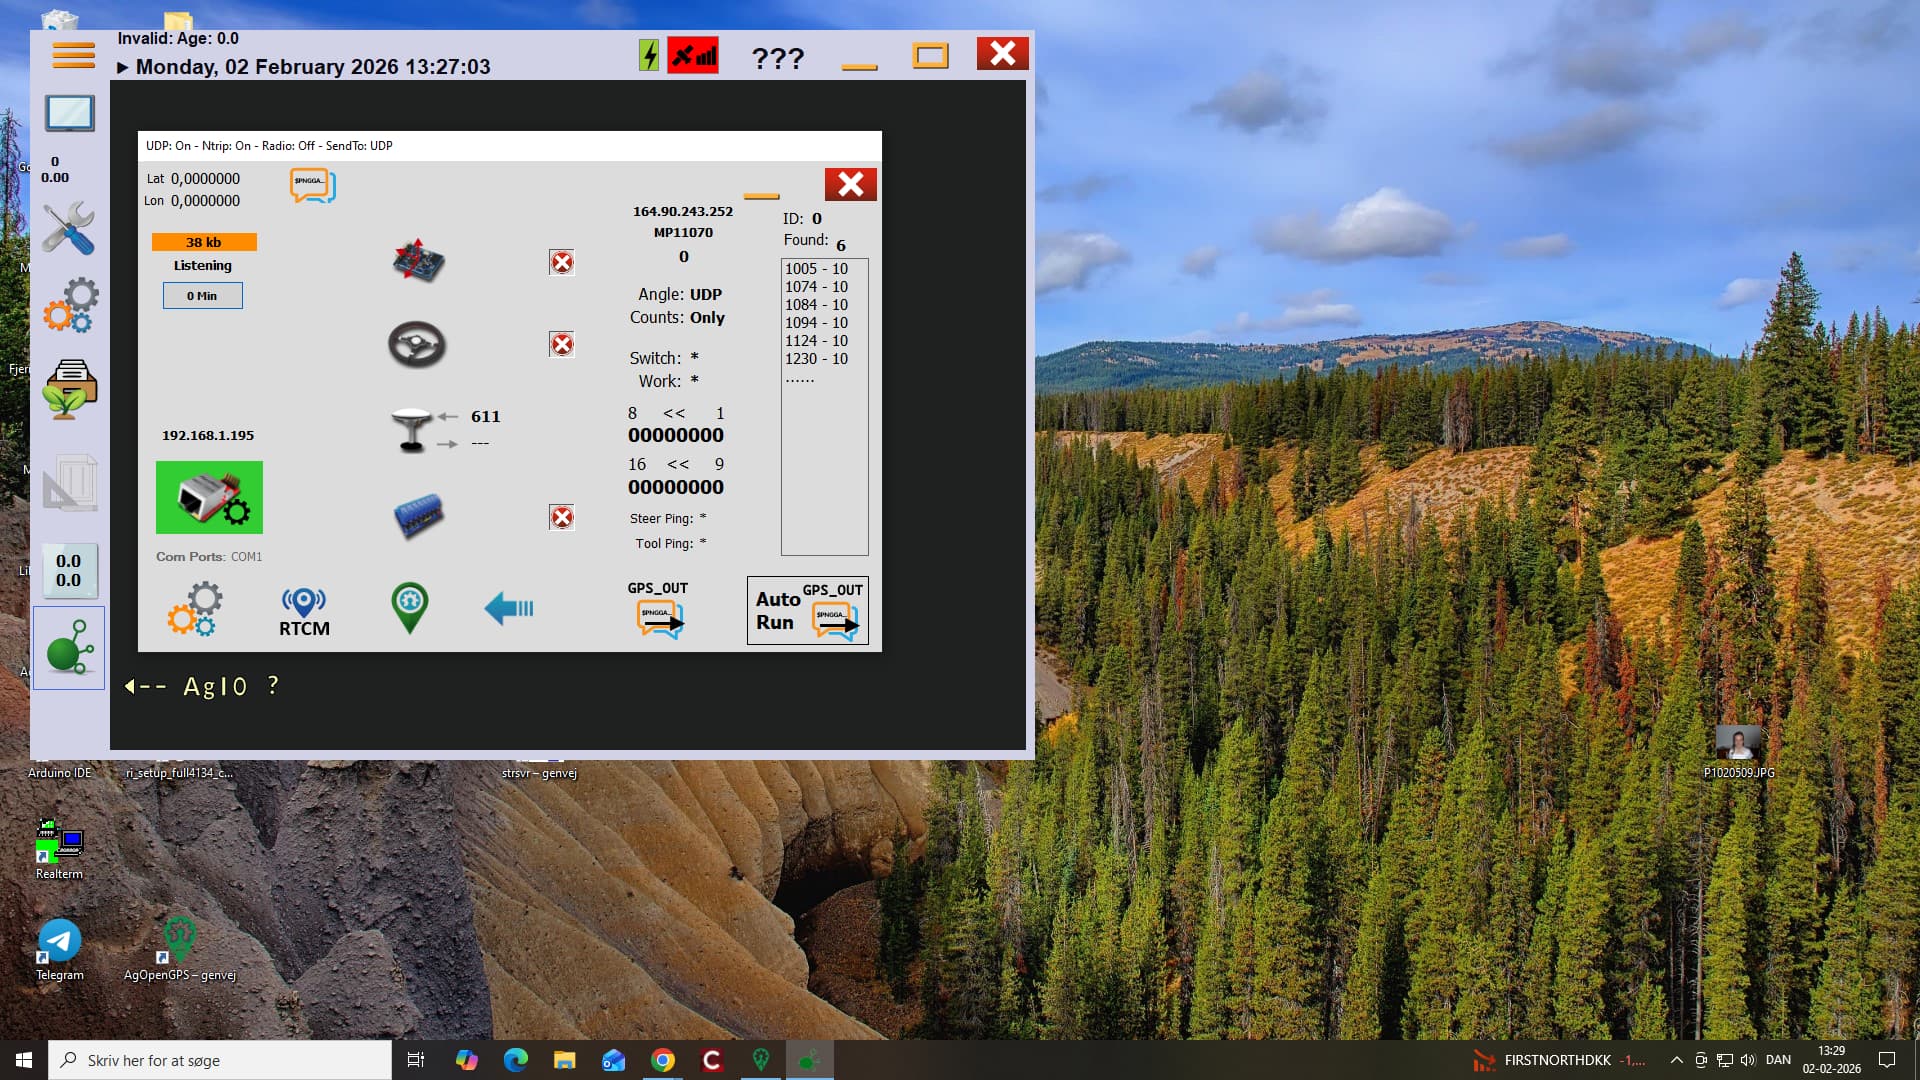This screenshot has width=1920, height=1080.
Task: Click the GPS_OUT NMEA output button
Action: click(659, 610)
